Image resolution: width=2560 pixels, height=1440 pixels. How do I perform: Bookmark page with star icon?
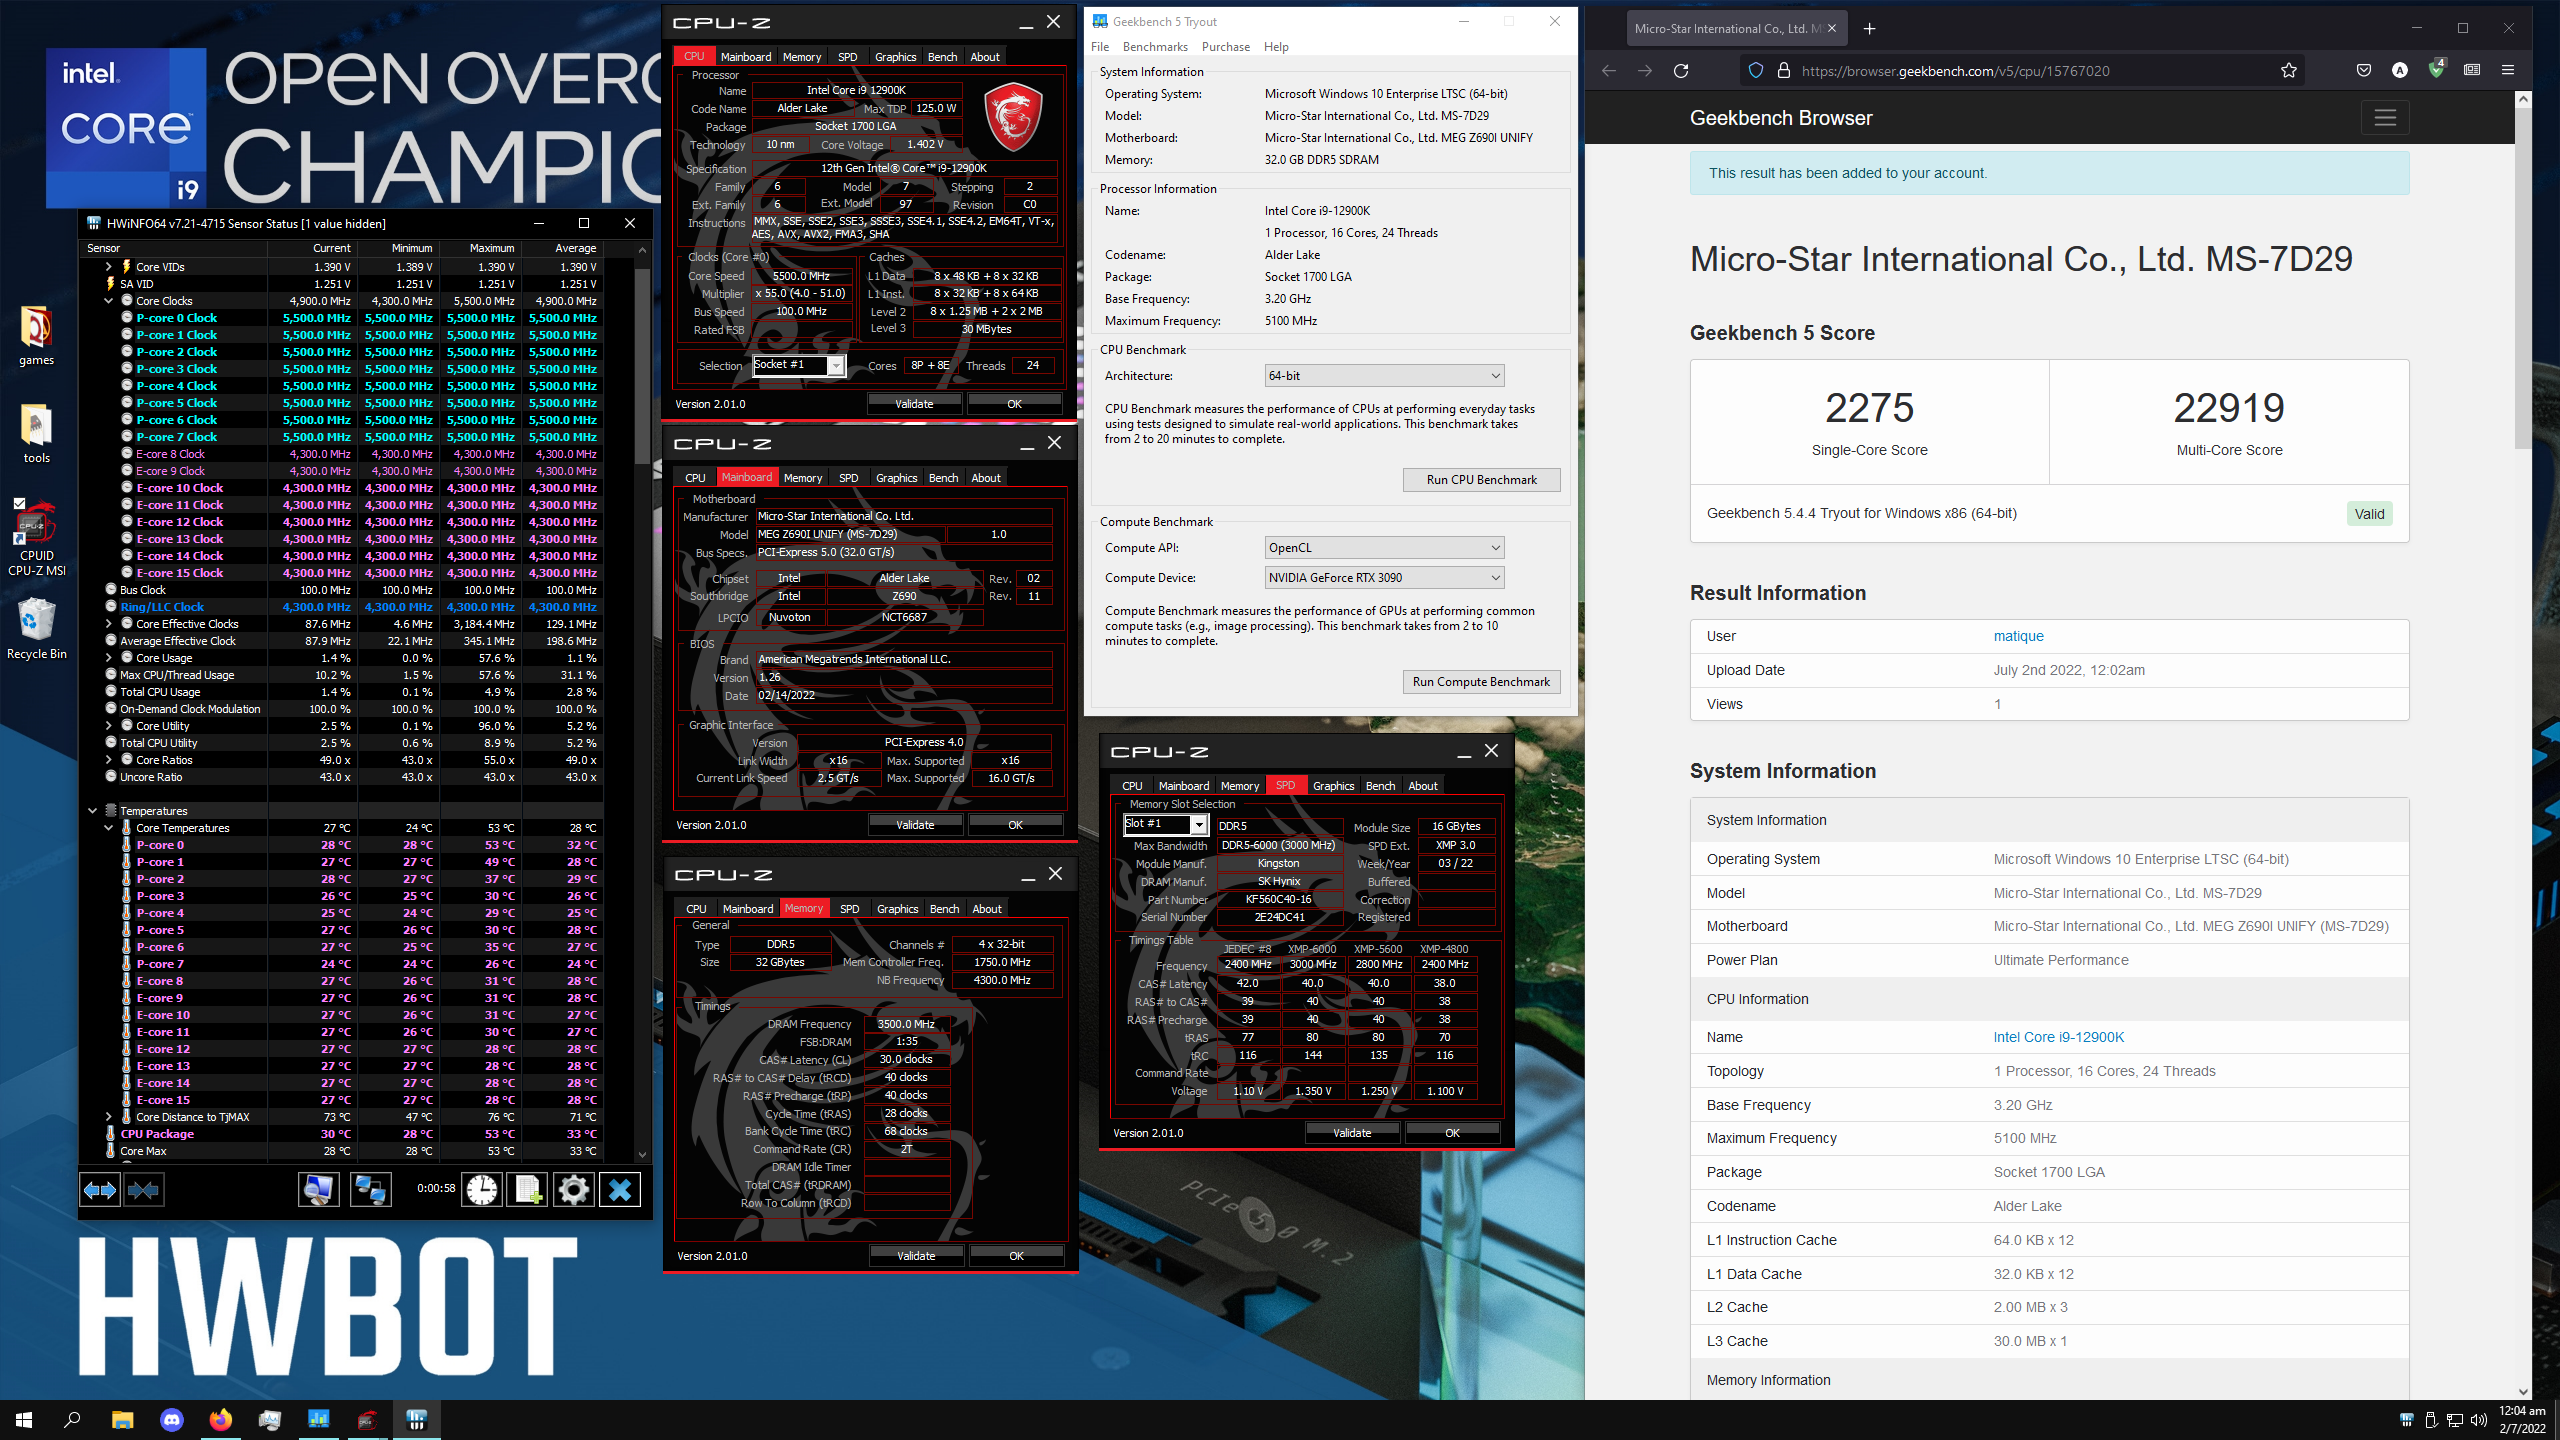(2289, 70)
